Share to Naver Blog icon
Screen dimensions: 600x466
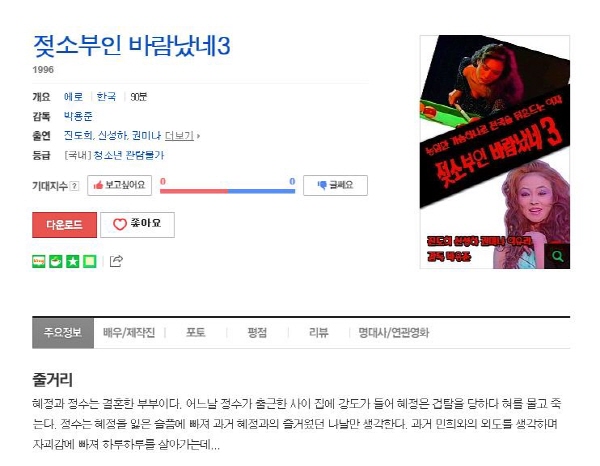[39, 261]
